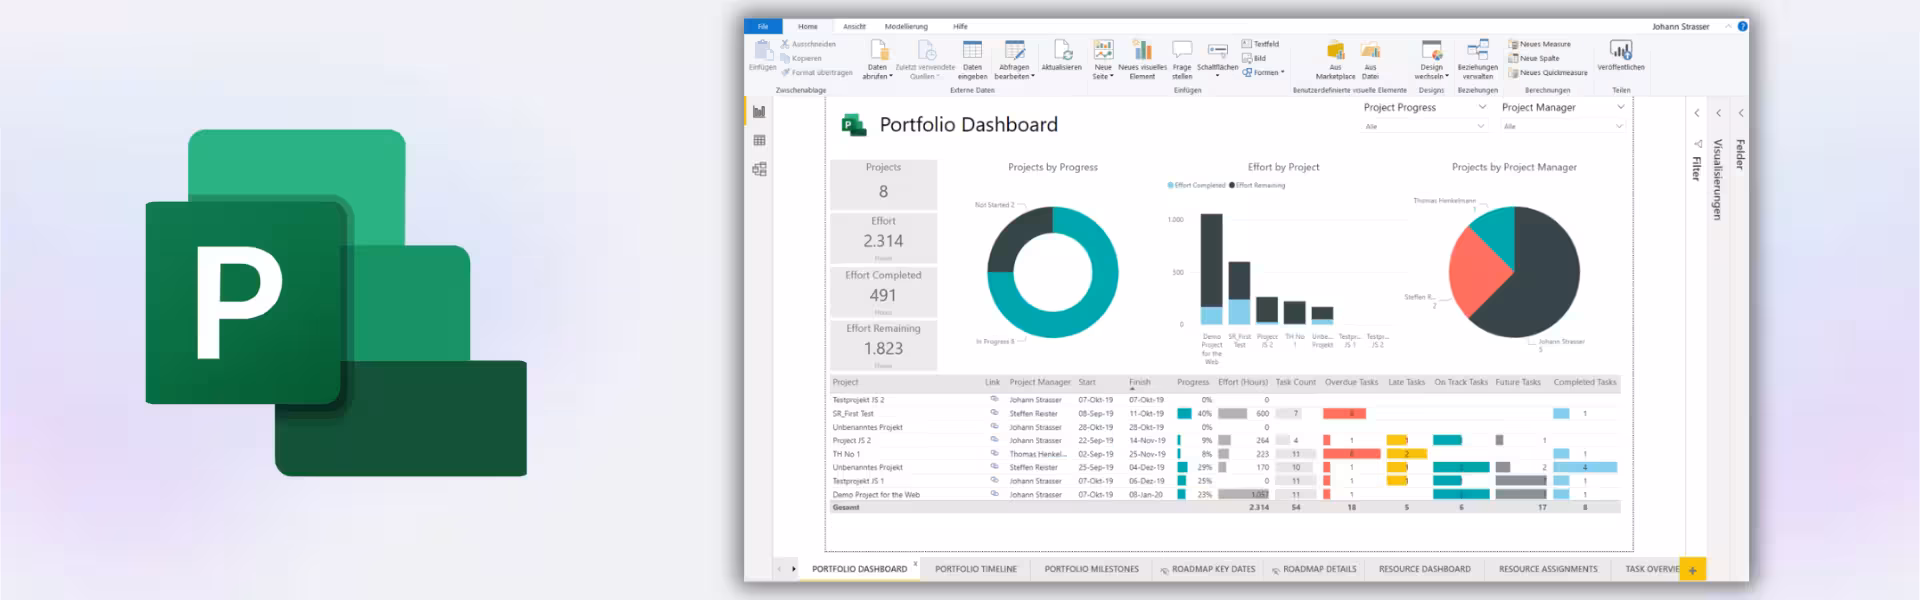Open link icon for SR_First Test row
The height and width of the screenshot is (600, 1920).
(x=994, y=413)
